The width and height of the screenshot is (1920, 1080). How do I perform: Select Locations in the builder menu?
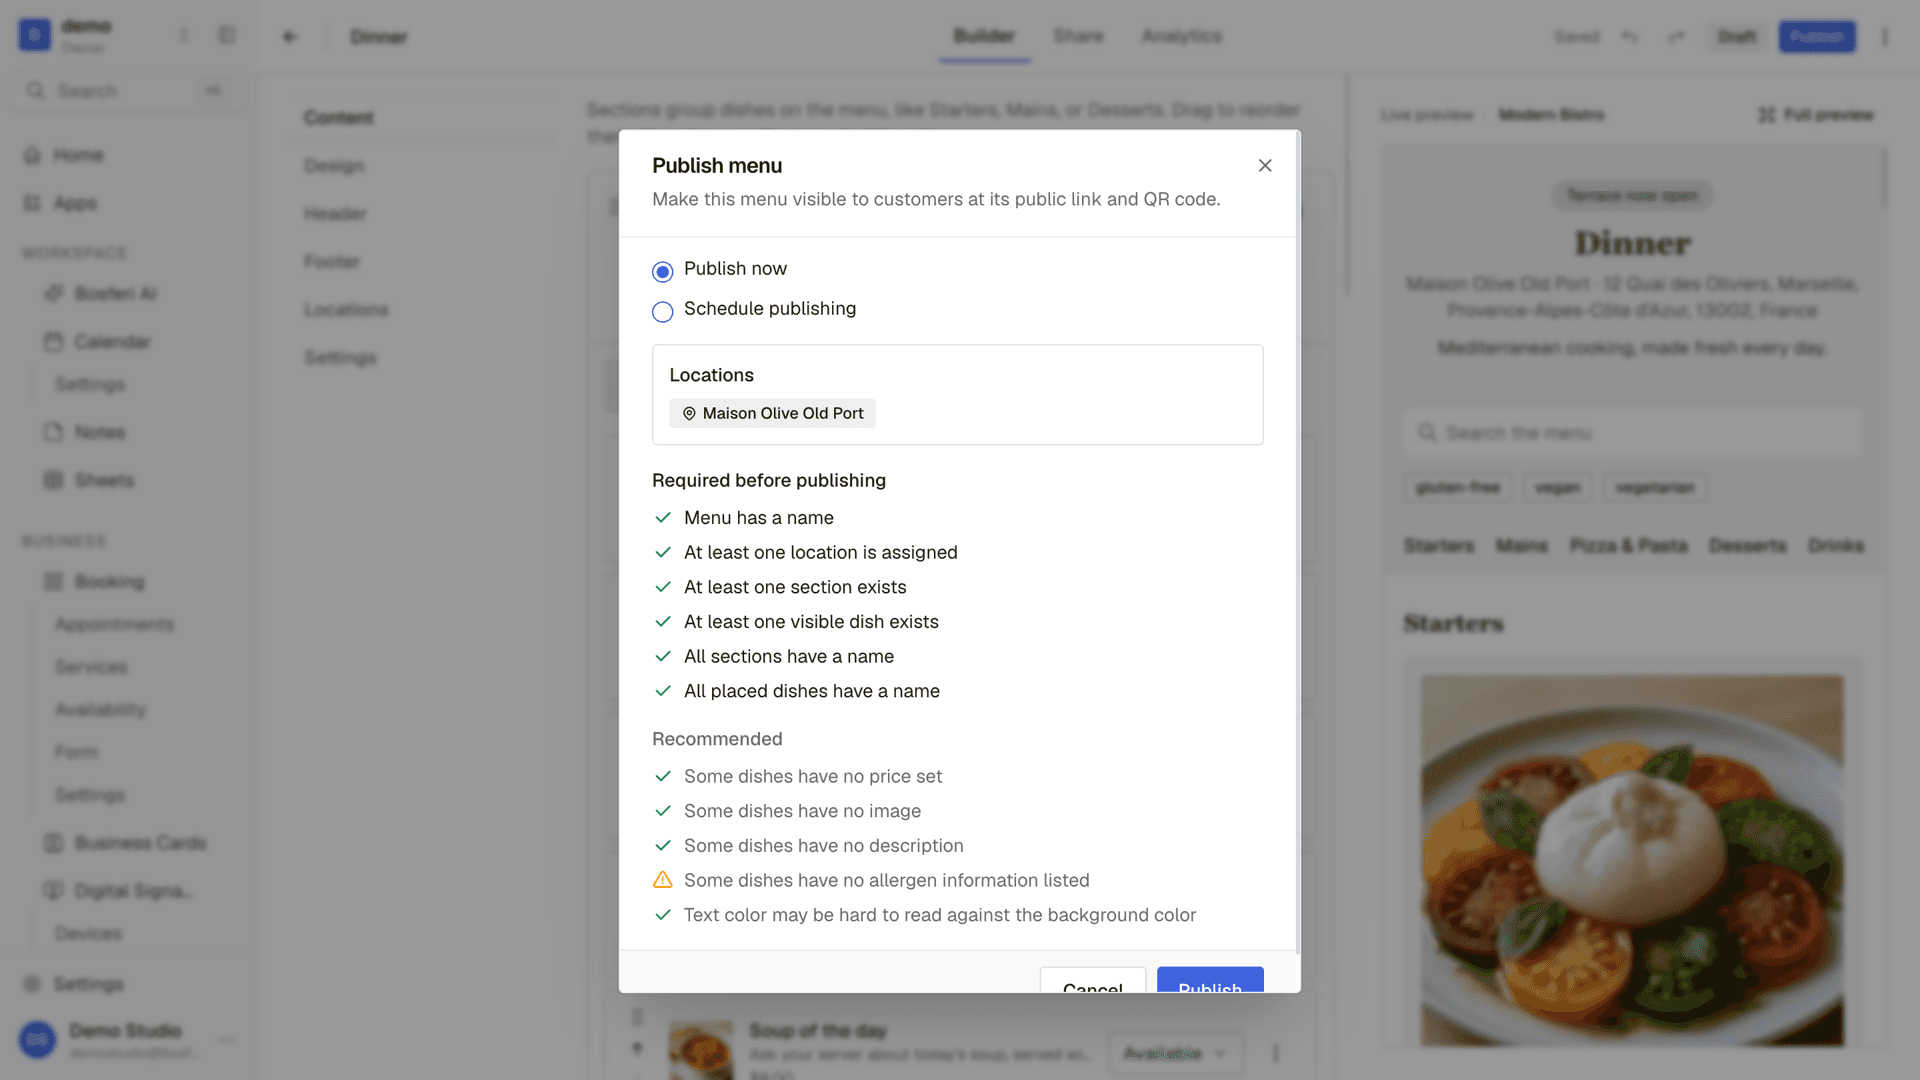point(346,310)
